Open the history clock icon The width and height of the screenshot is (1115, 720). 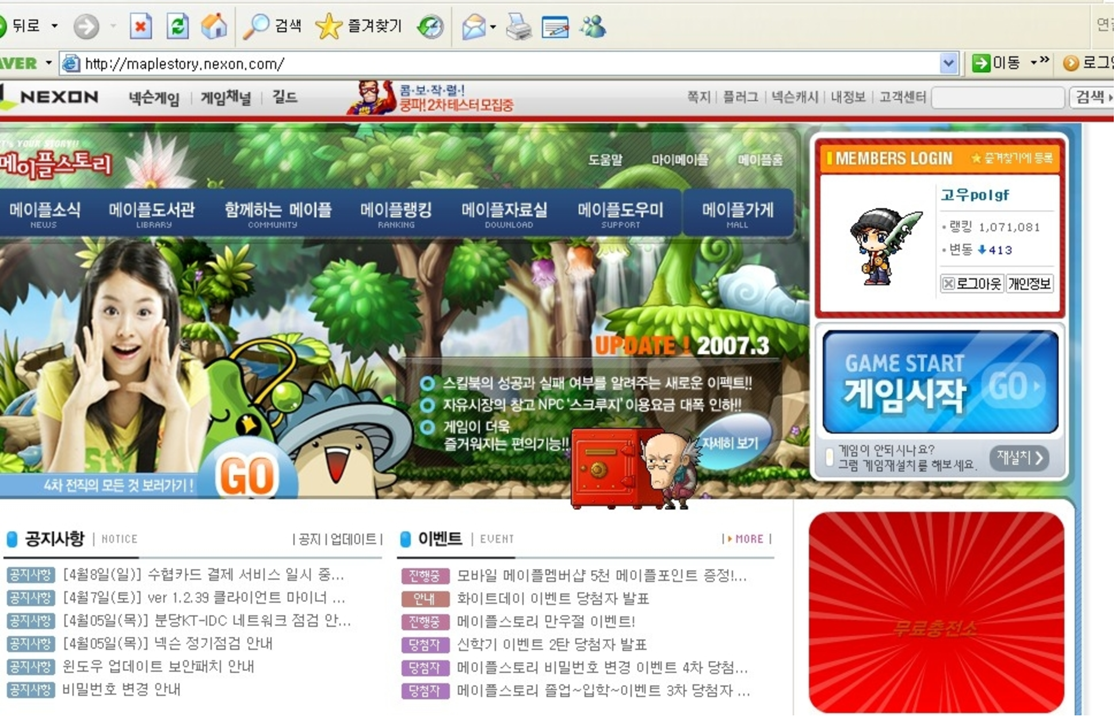pyautogui.click(x=430, y=27)
